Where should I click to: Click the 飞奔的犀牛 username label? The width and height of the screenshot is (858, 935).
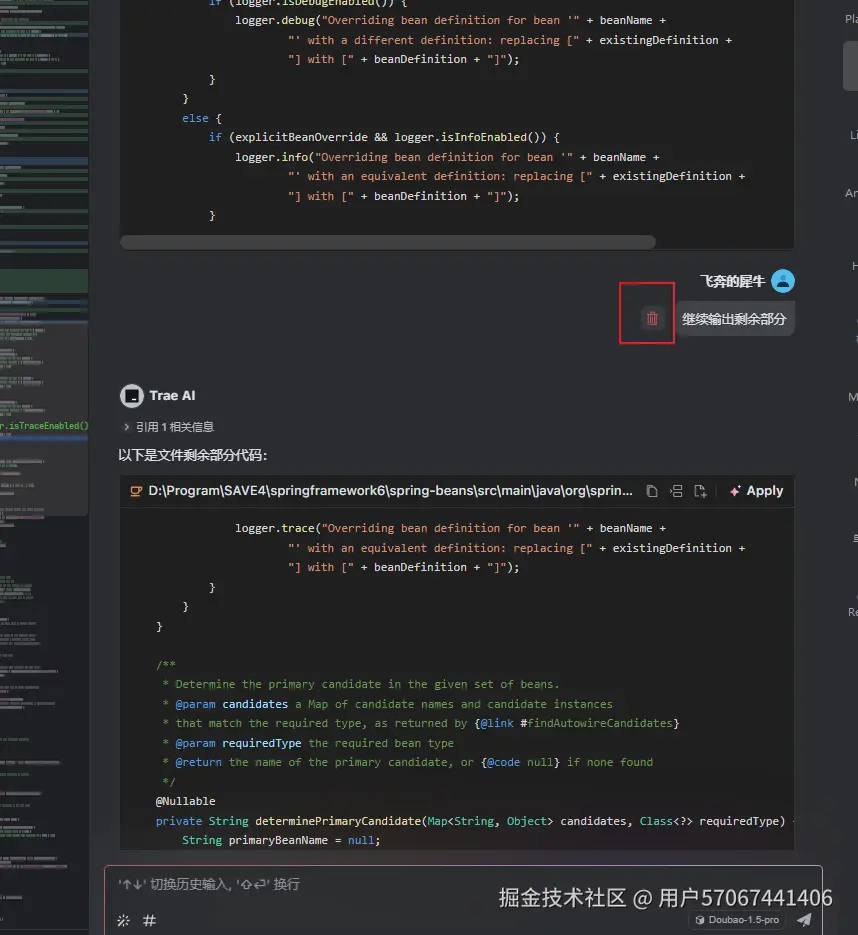[732, 282]
